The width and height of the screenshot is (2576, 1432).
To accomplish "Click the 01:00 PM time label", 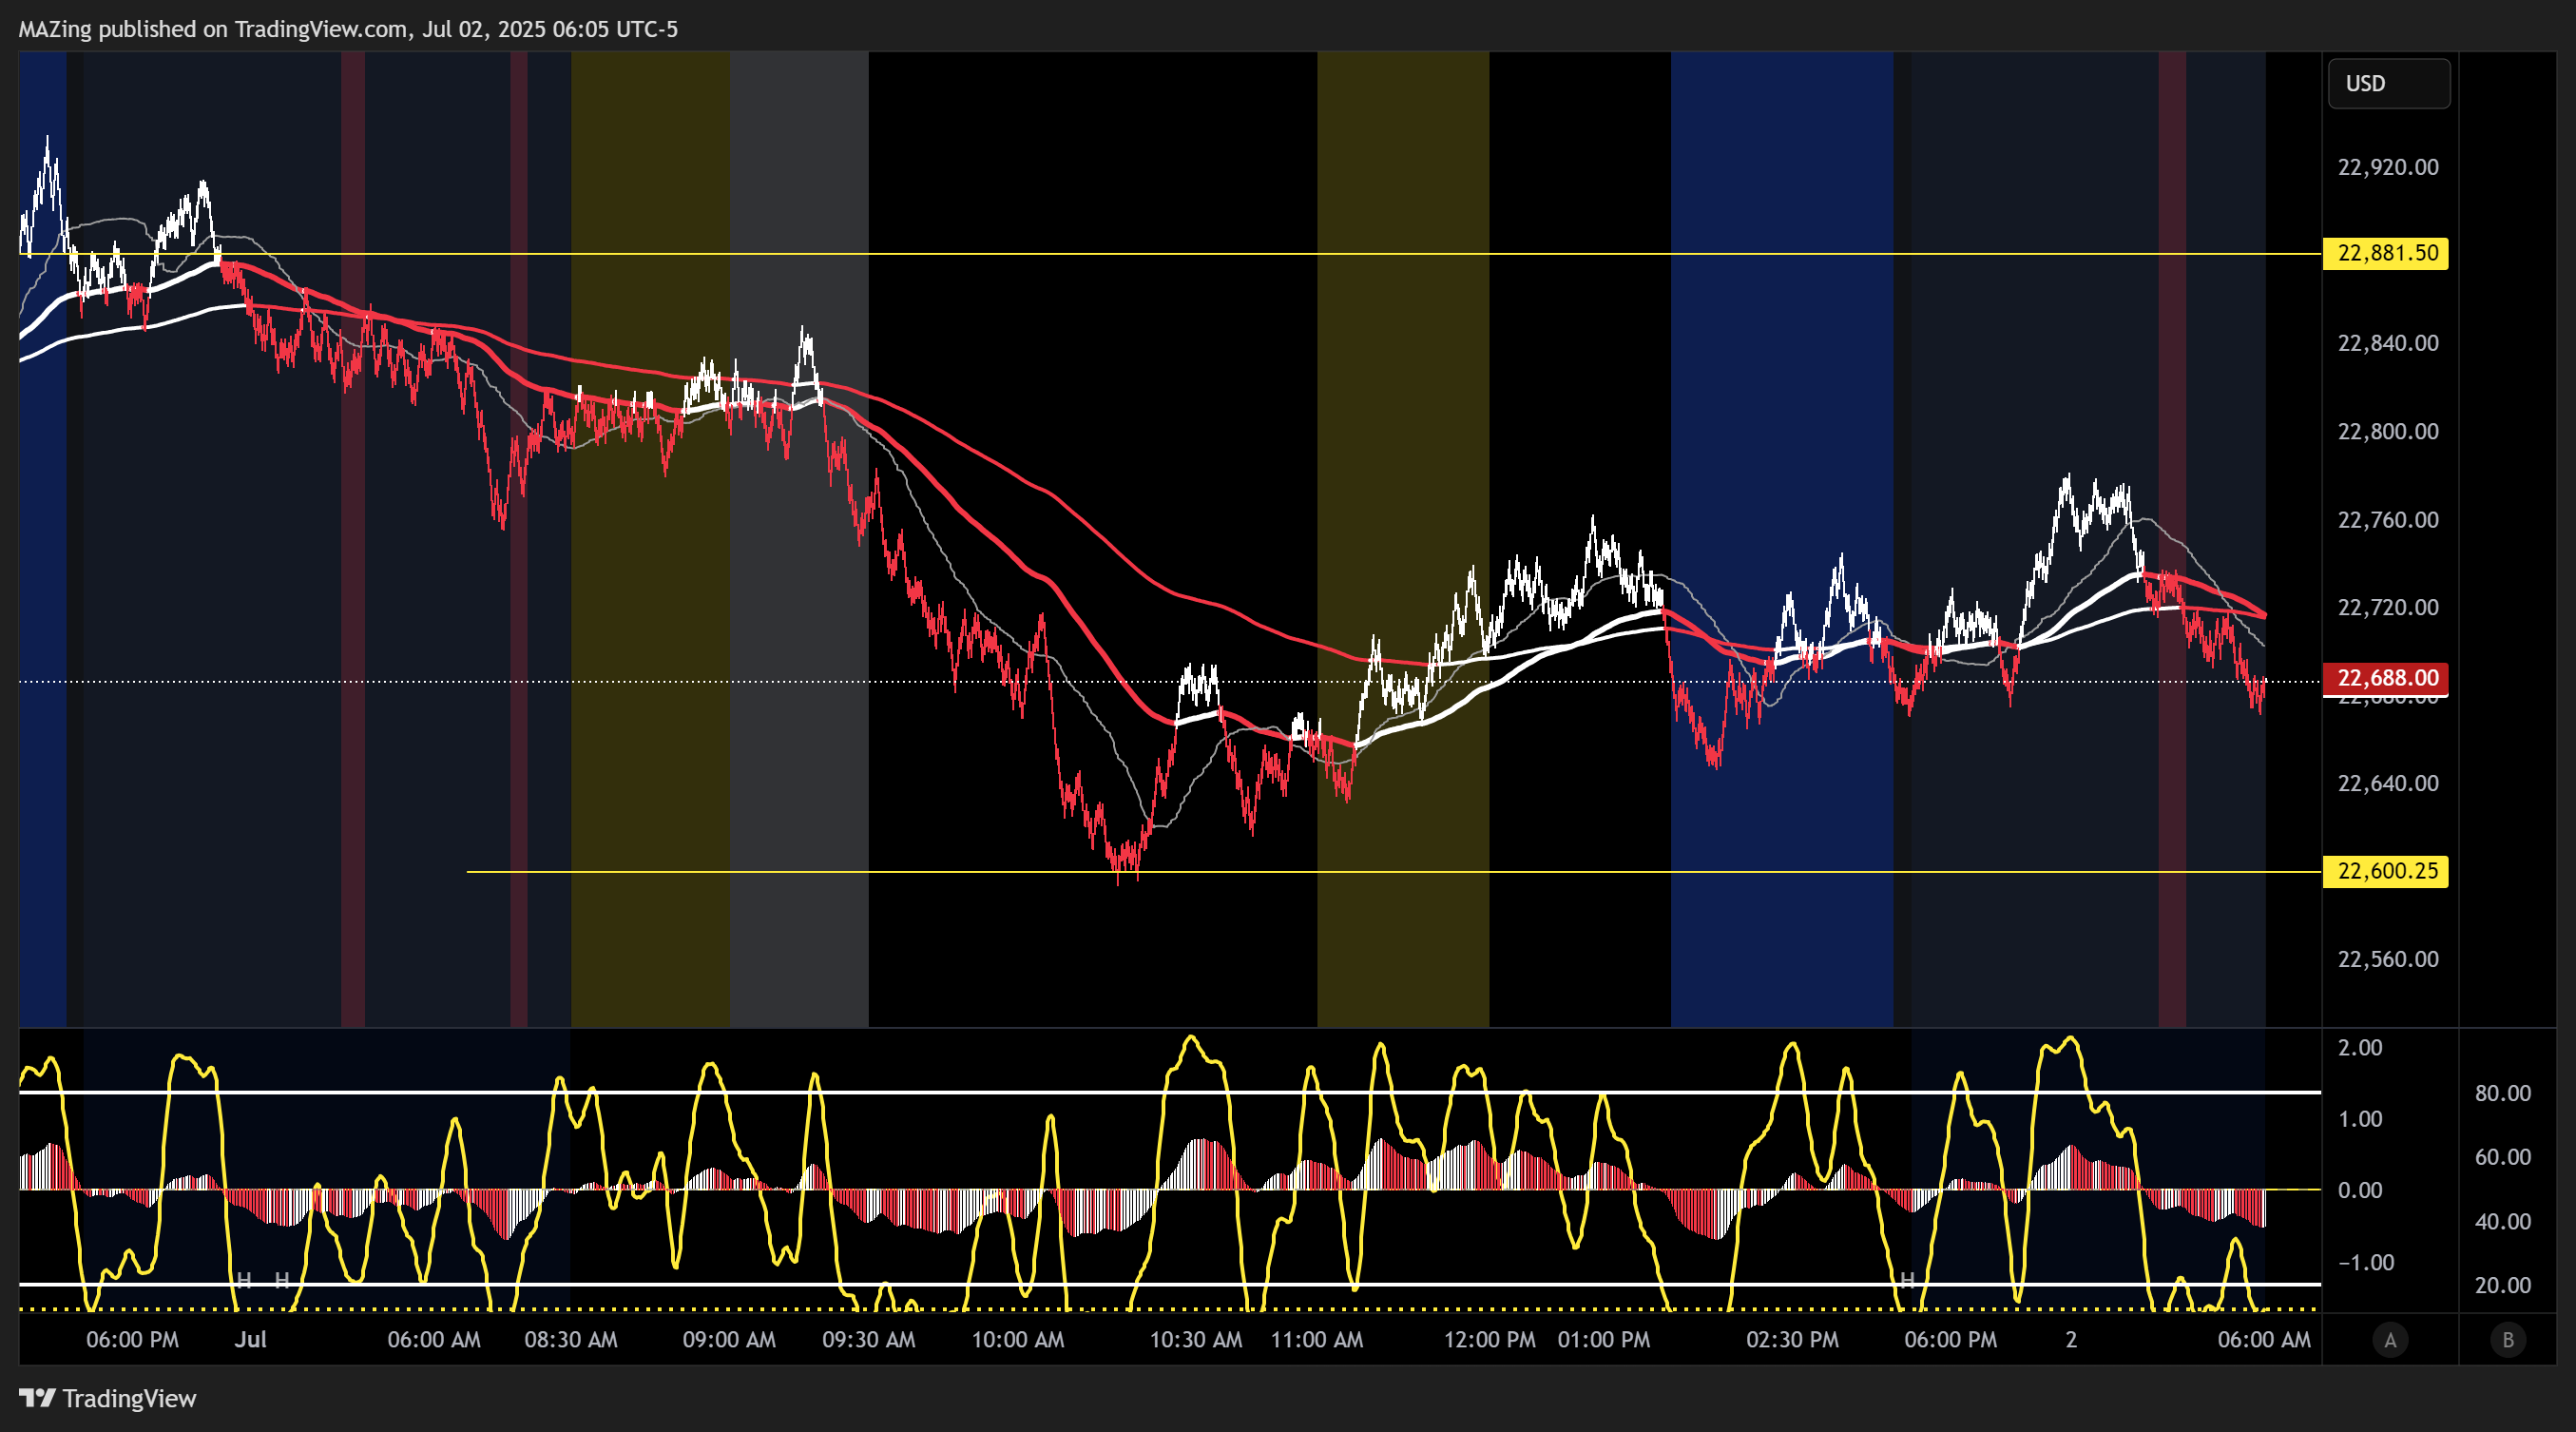I will point(1603,1340).
